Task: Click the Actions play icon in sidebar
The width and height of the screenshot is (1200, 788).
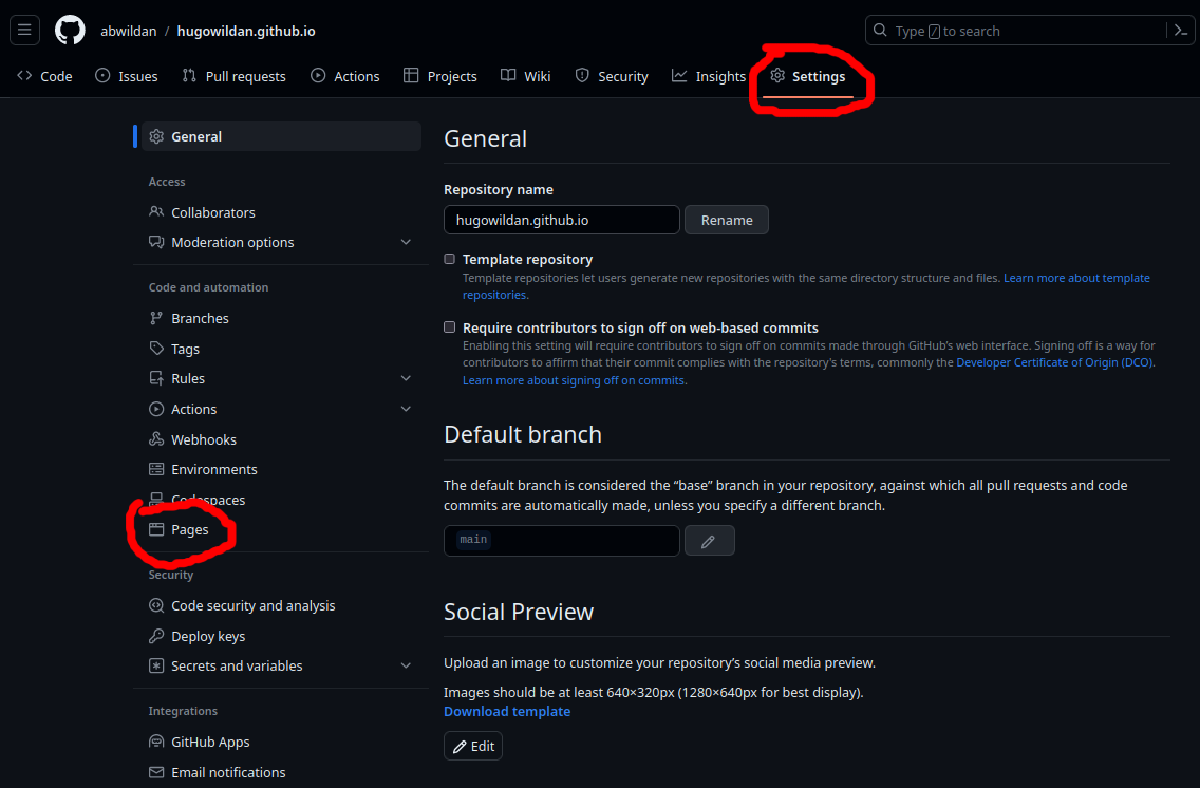Action: coord(156,409)
